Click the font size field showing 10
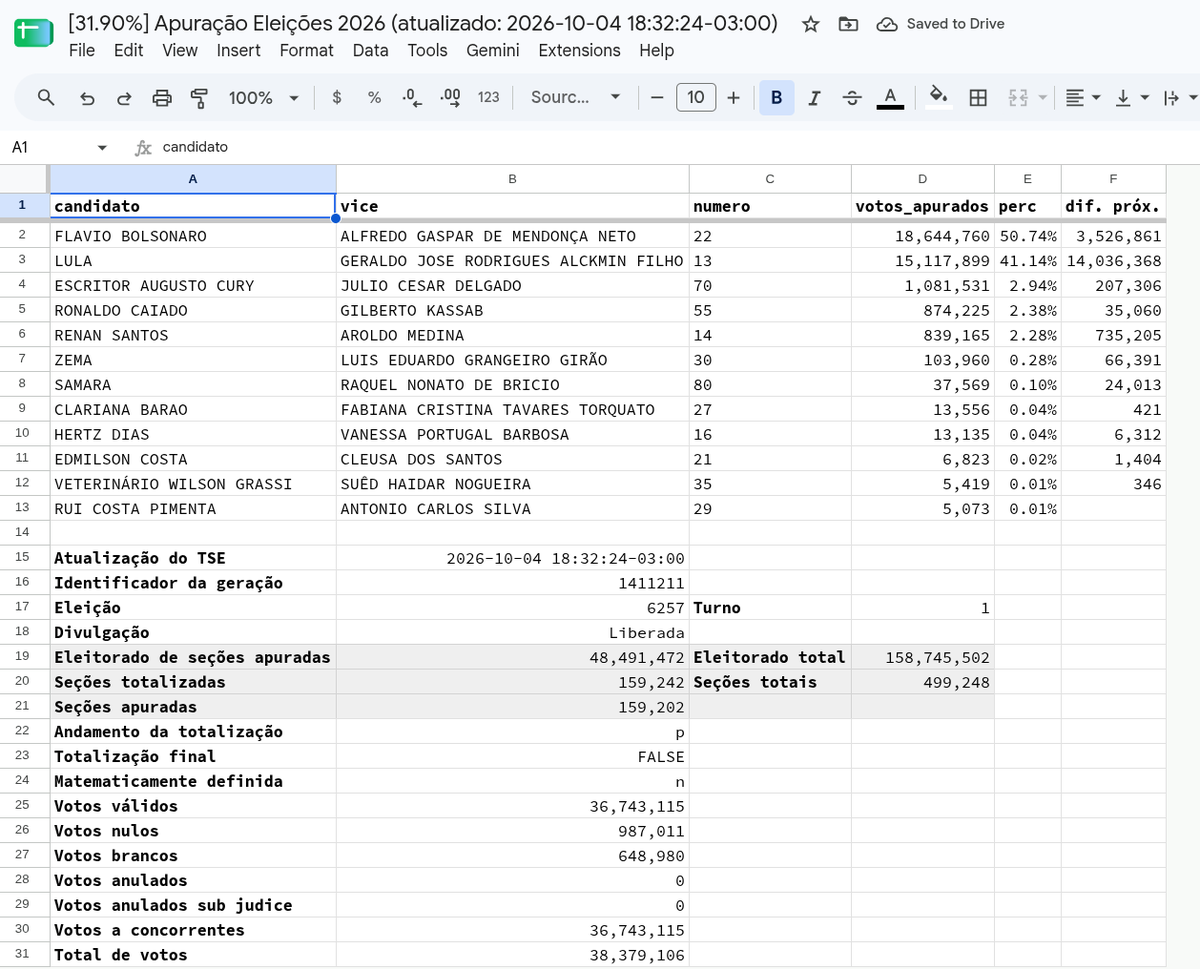 point(695,97)
